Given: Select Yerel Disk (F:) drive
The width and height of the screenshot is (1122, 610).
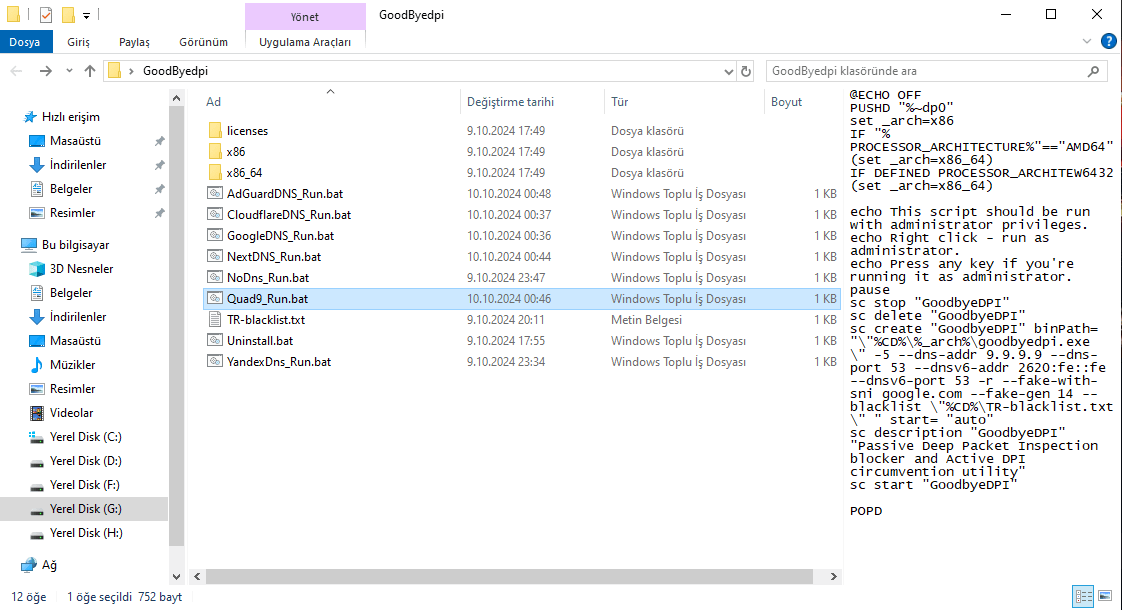Looking at the screenshot, I should [84, 485].
